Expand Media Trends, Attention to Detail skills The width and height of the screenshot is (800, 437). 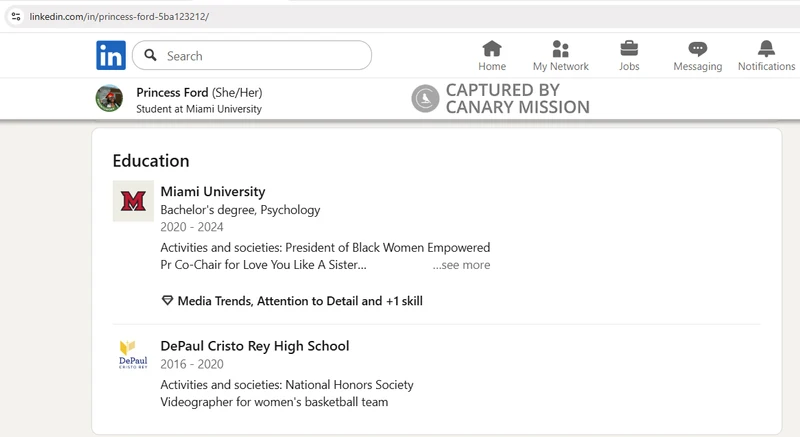click(x=300, y=301)
